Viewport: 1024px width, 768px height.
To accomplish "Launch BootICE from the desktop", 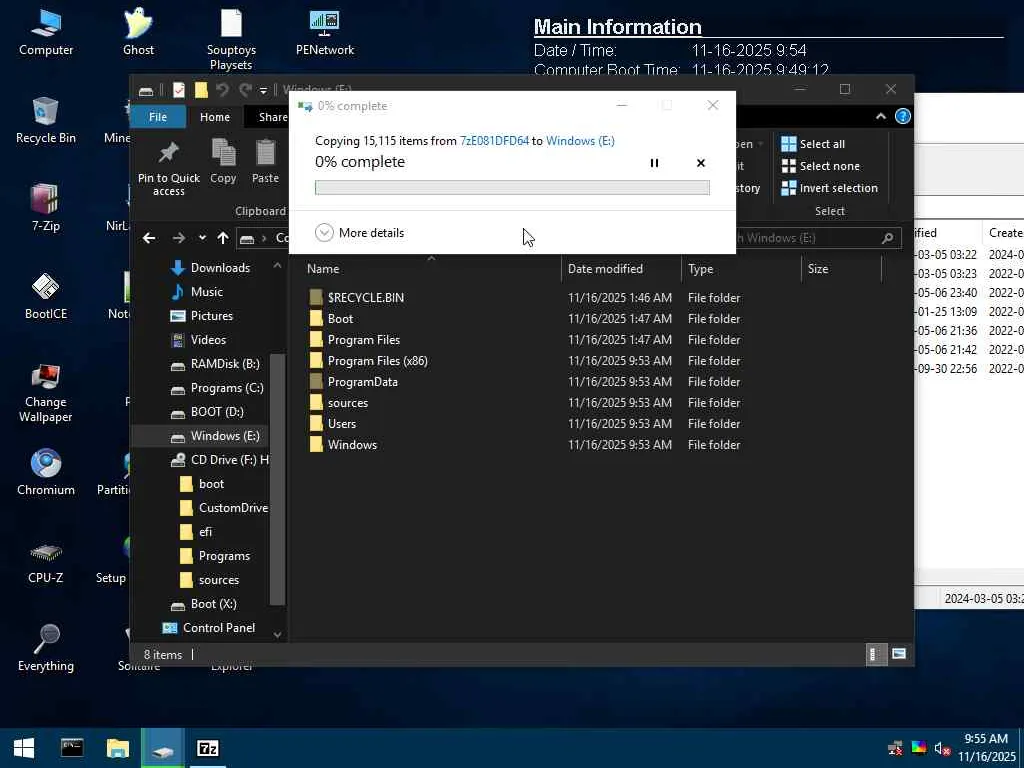I will click(x=46, y=297).
